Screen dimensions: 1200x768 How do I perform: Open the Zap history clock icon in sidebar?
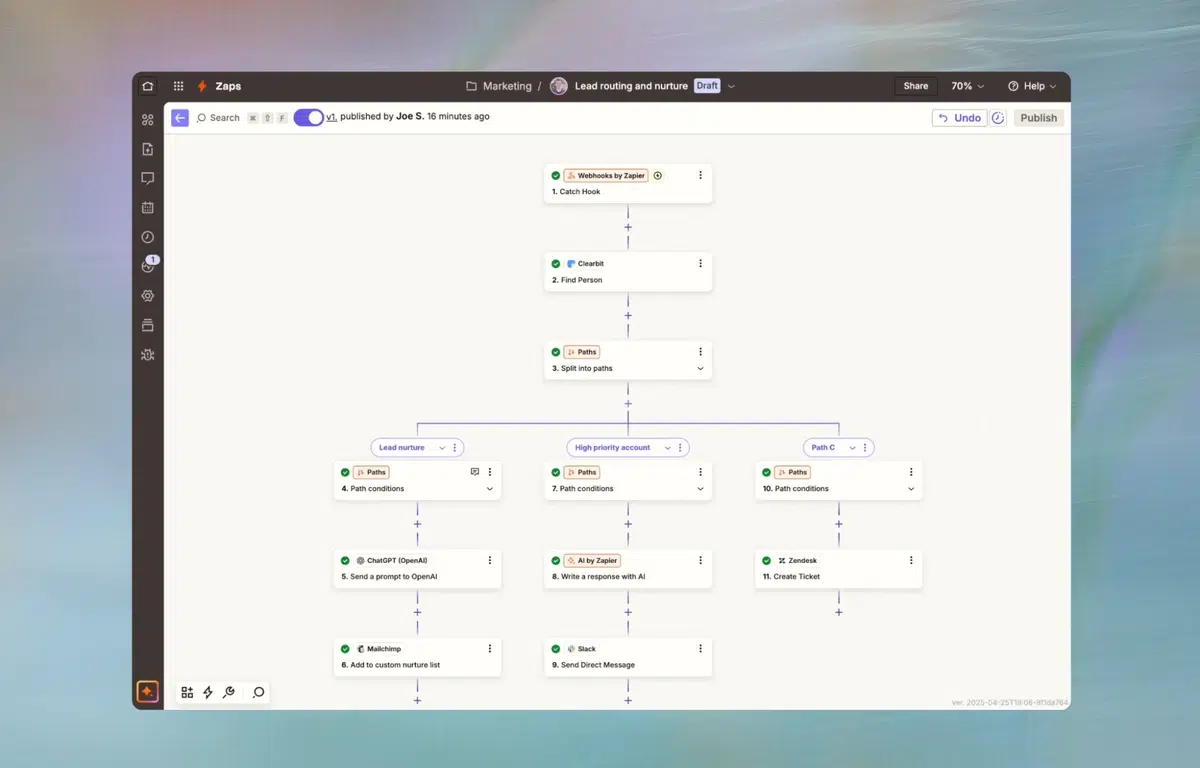(147, 237)
